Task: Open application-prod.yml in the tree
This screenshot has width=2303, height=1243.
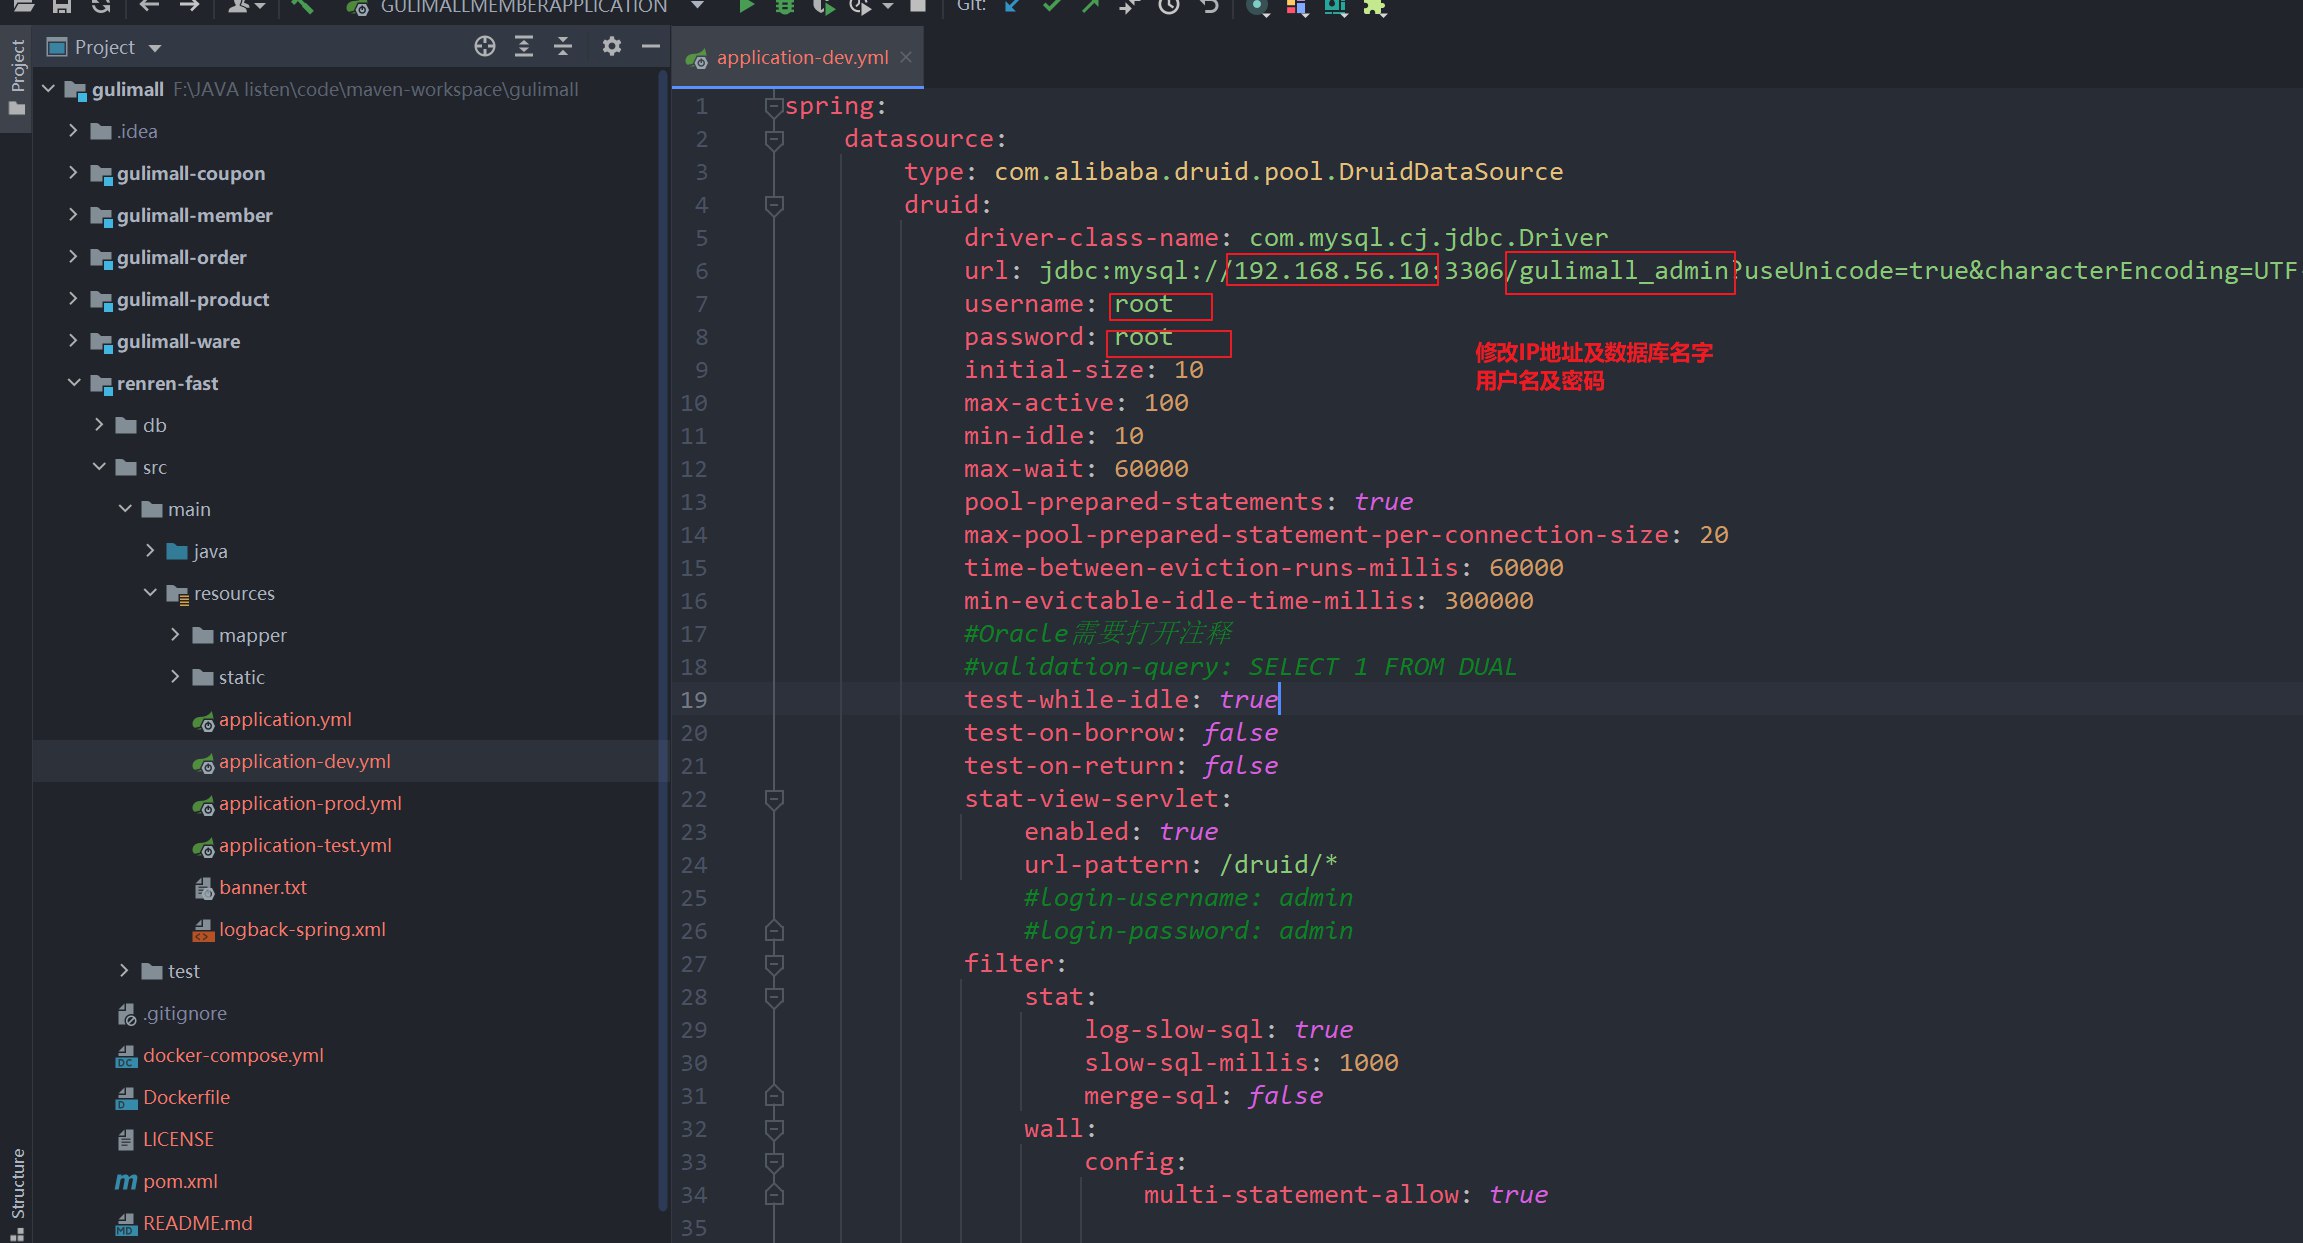Action: coord(310,804)
